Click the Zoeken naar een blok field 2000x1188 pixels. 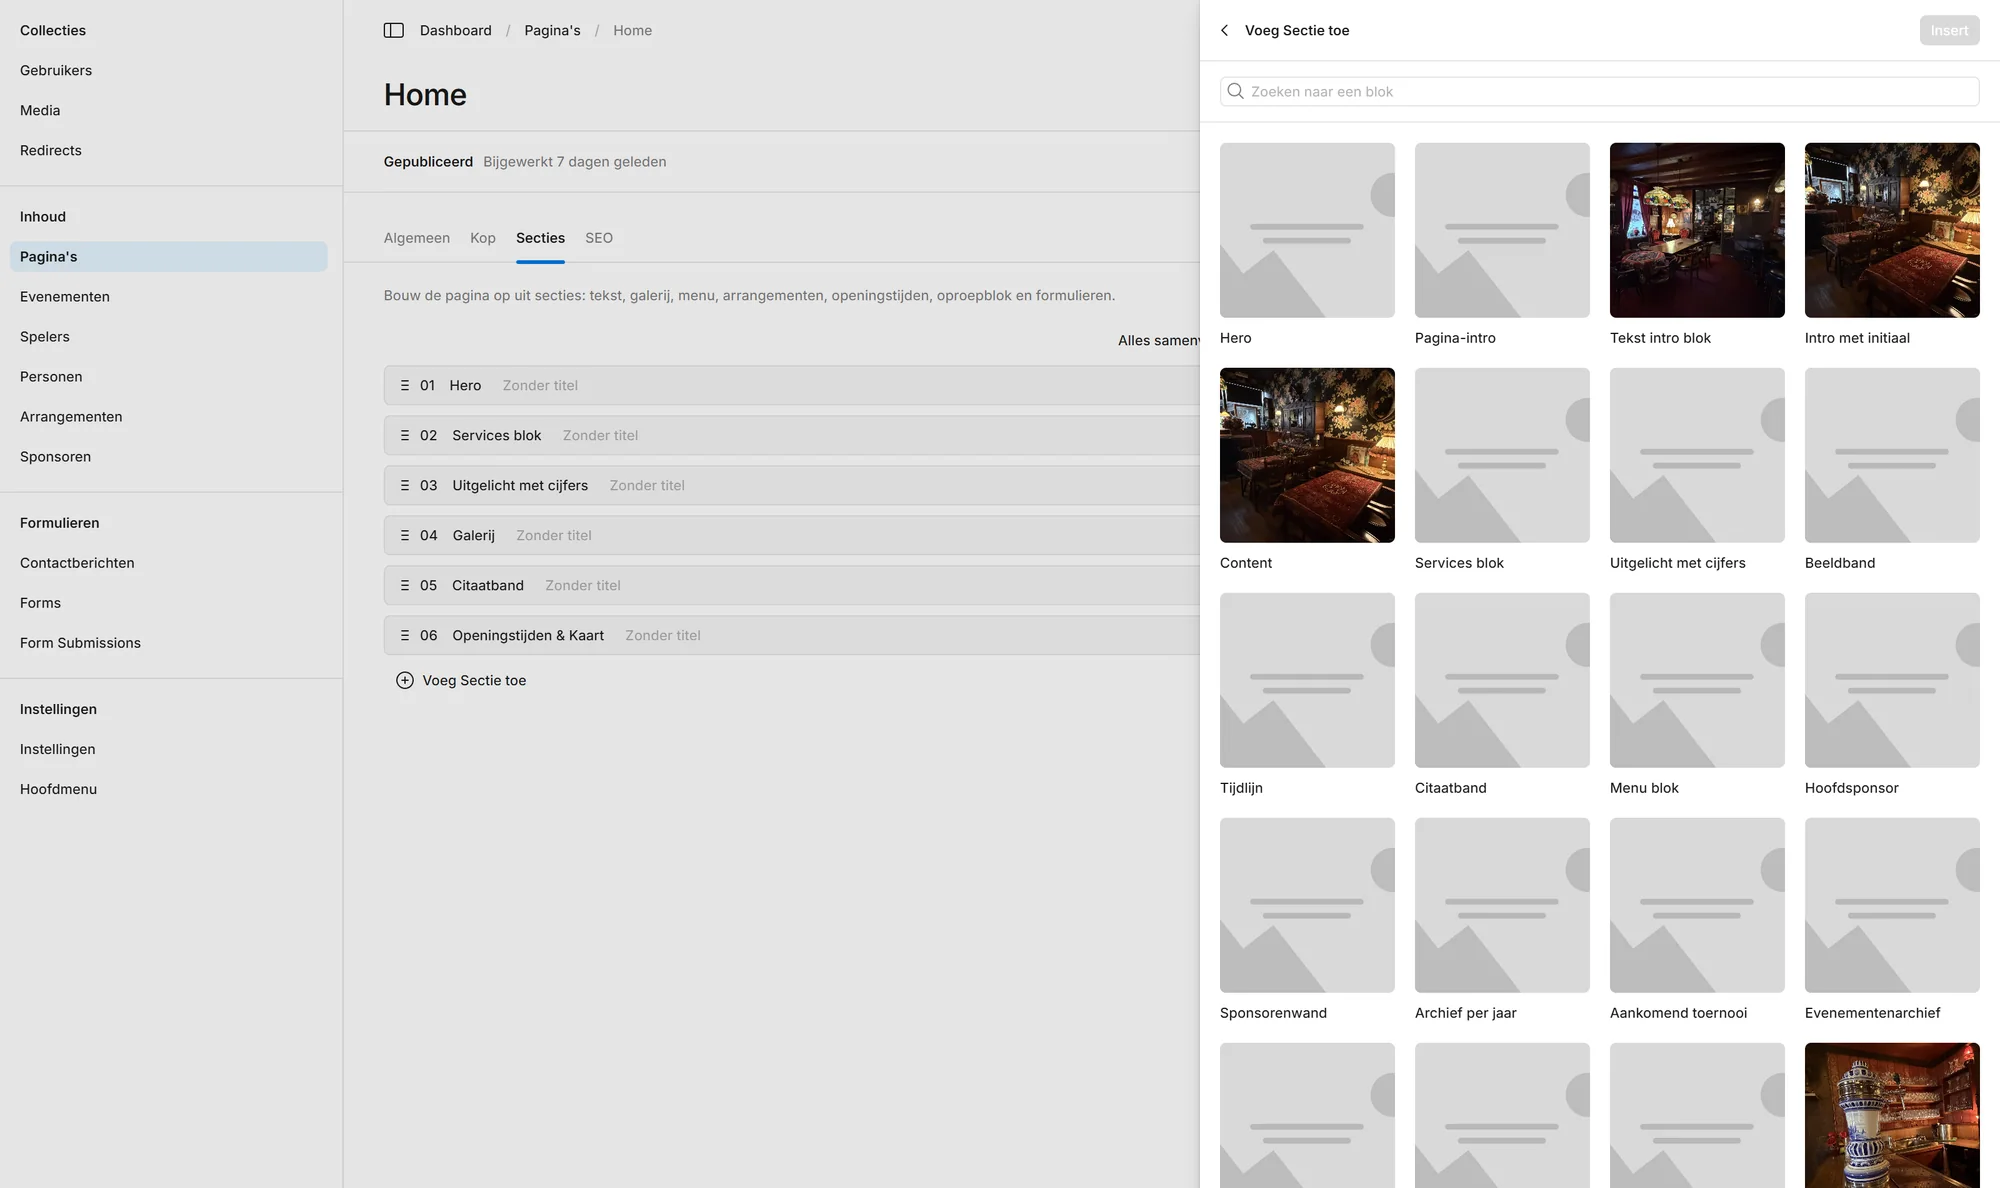point(1599,91)
